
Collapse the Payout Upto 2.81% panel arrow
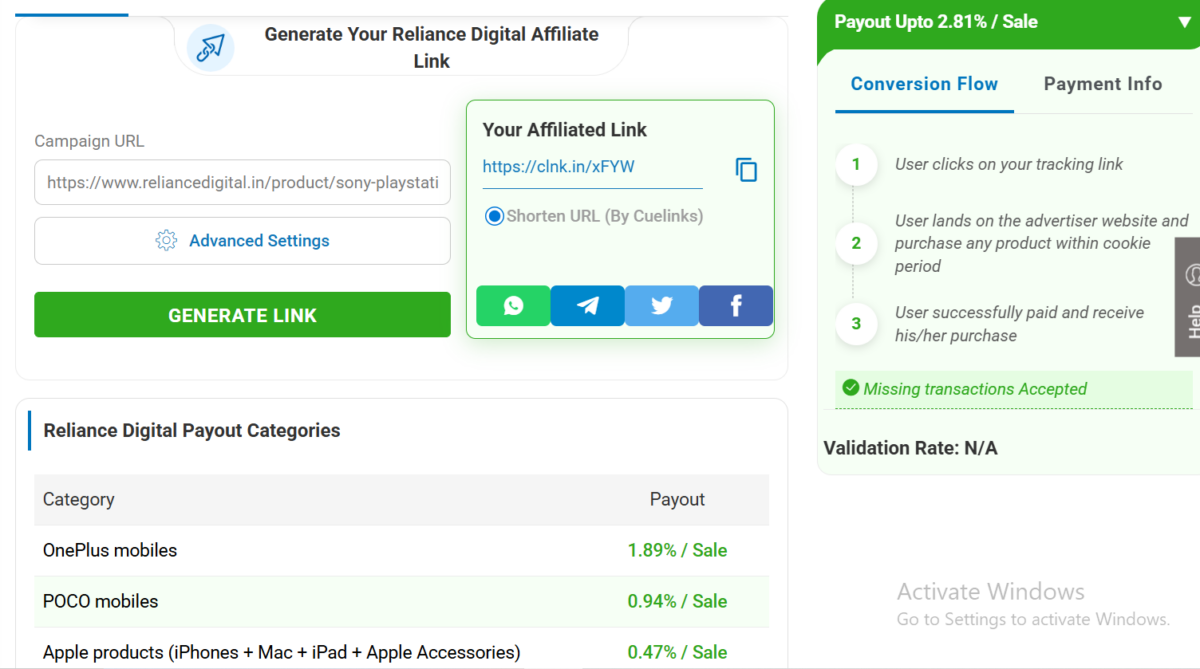(x=1185, y=23)
